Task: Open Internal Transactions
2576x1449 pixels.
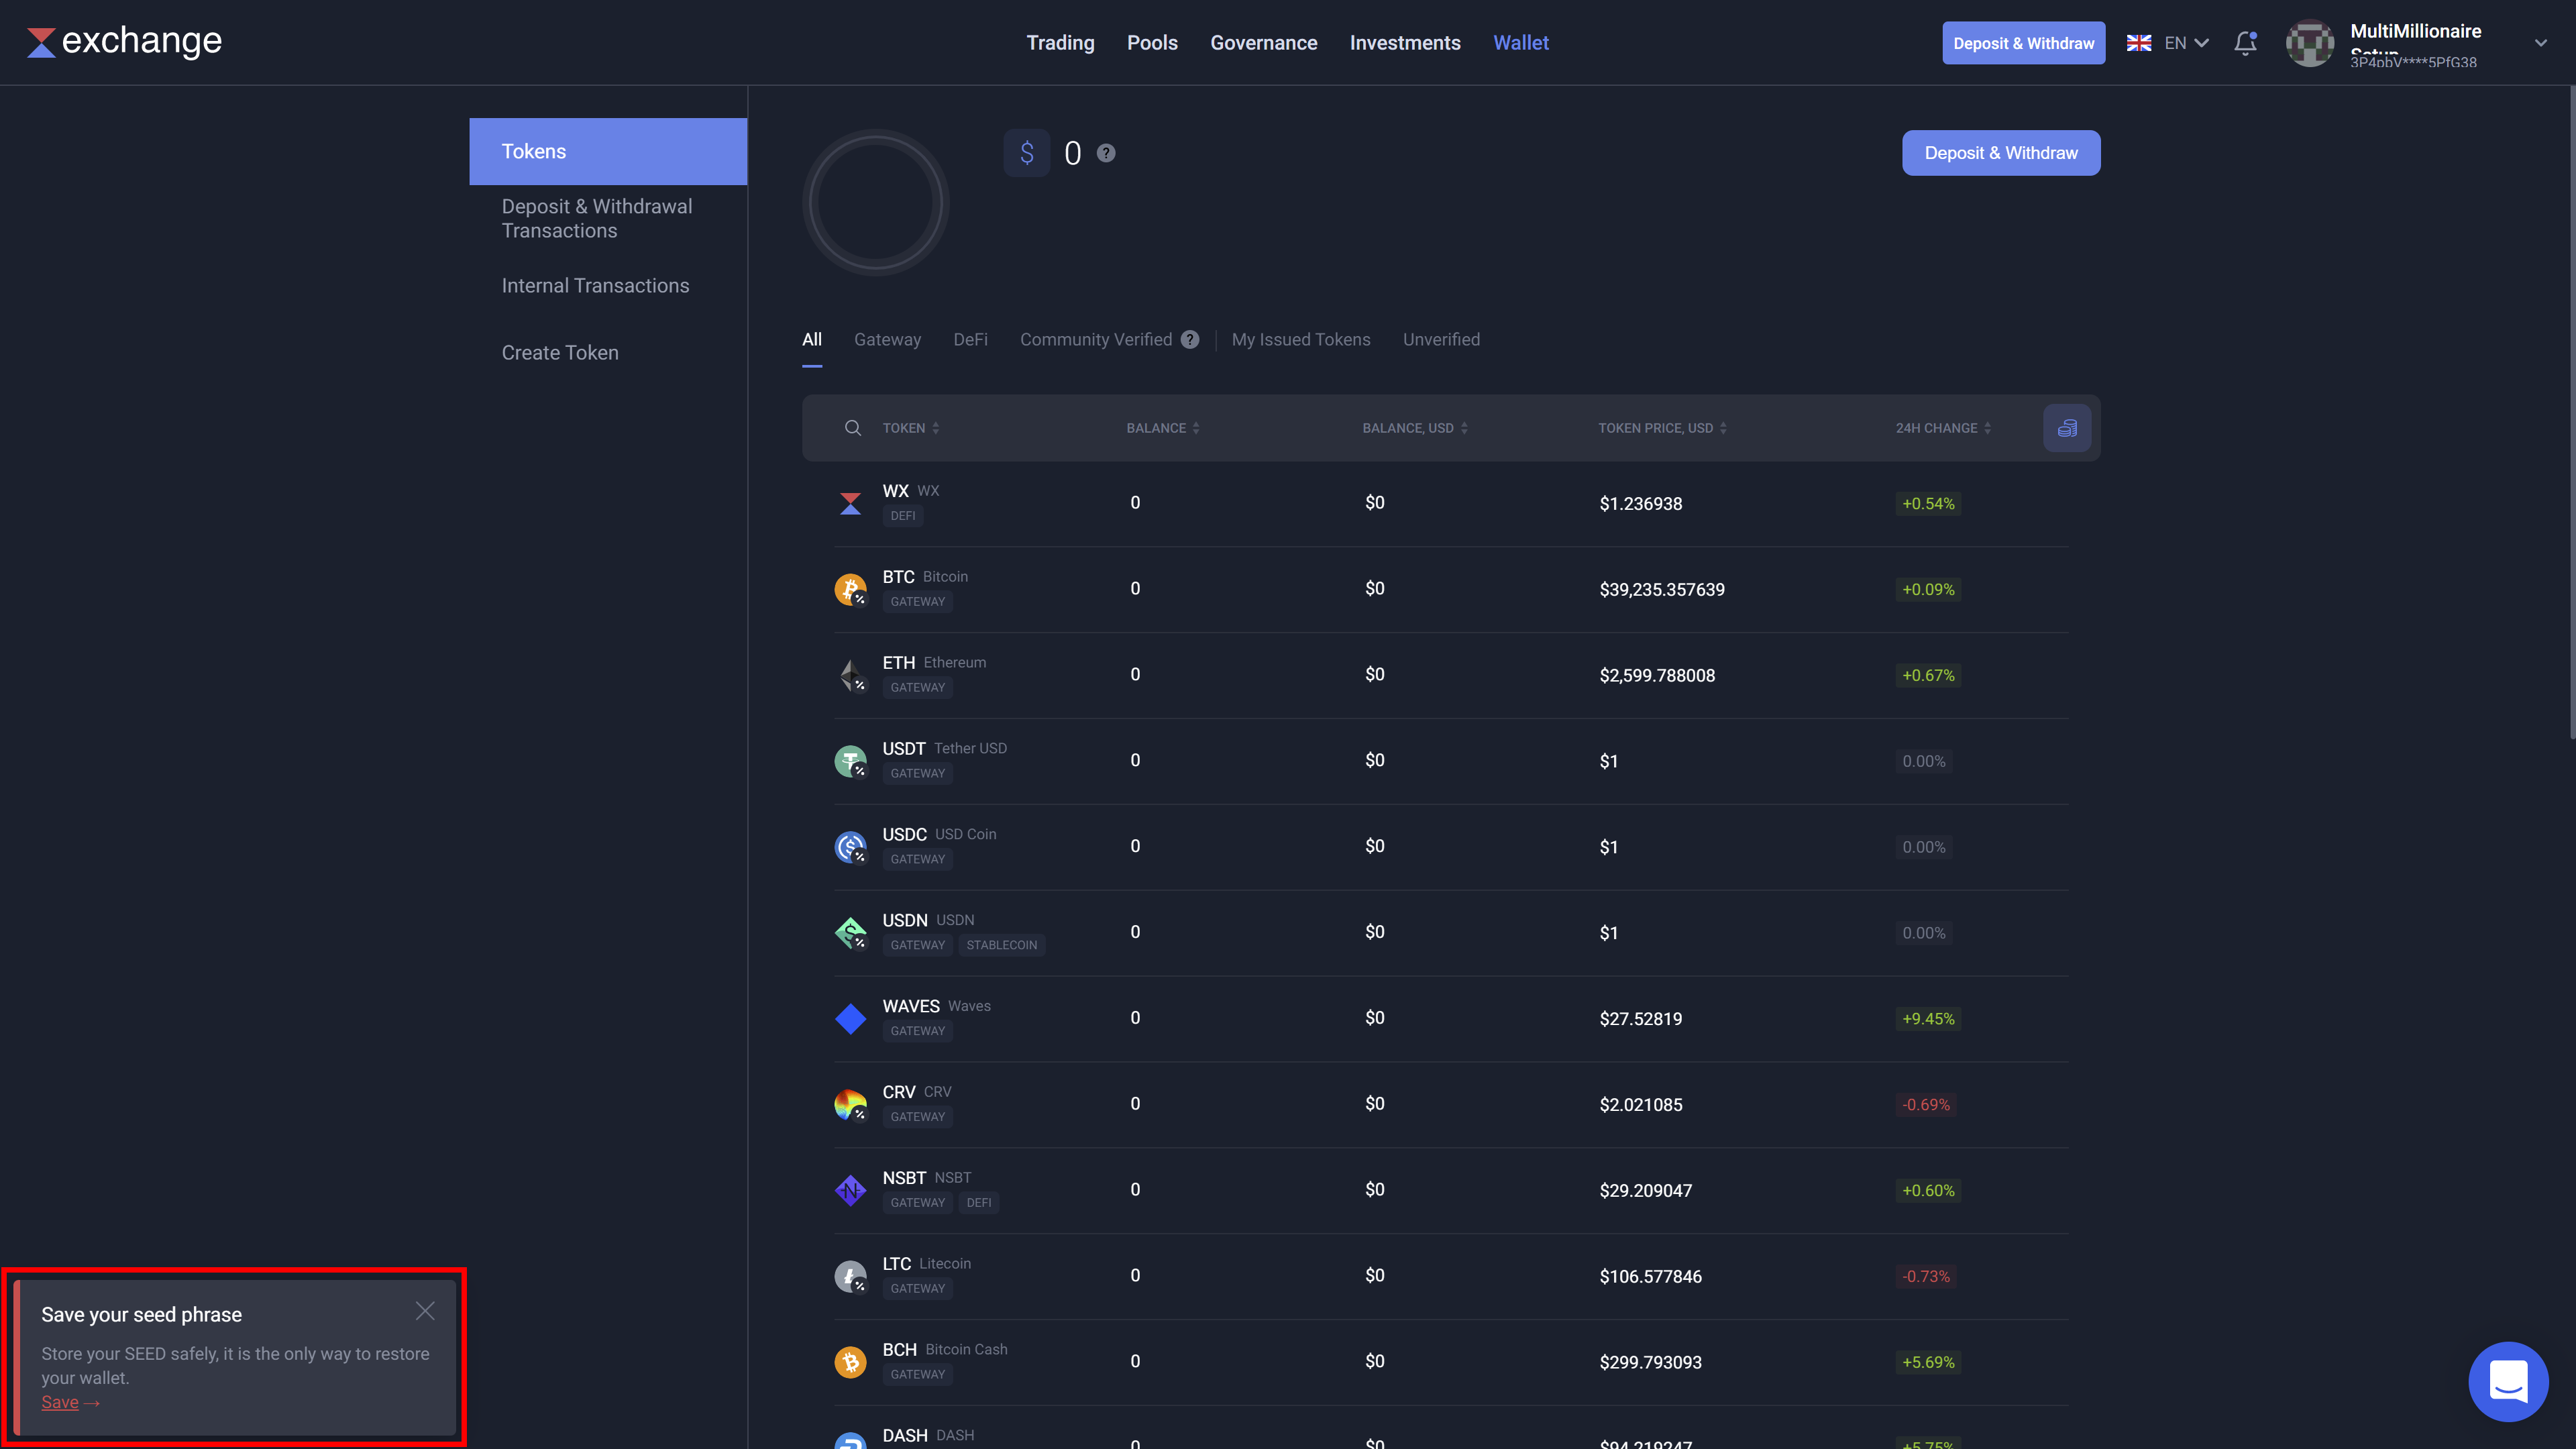Action: pyautogui.click(x=595, y=286)
